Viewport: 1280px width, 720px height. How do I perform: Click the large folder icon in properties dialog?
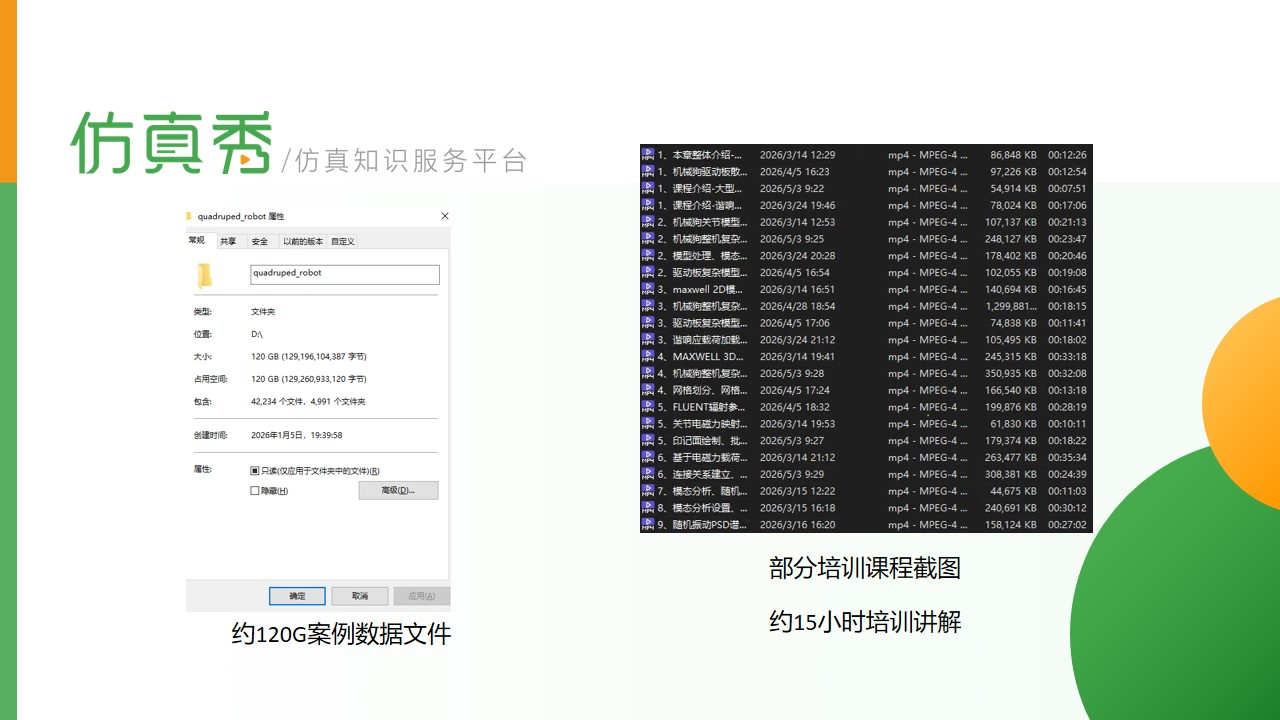tap(205, 275)
